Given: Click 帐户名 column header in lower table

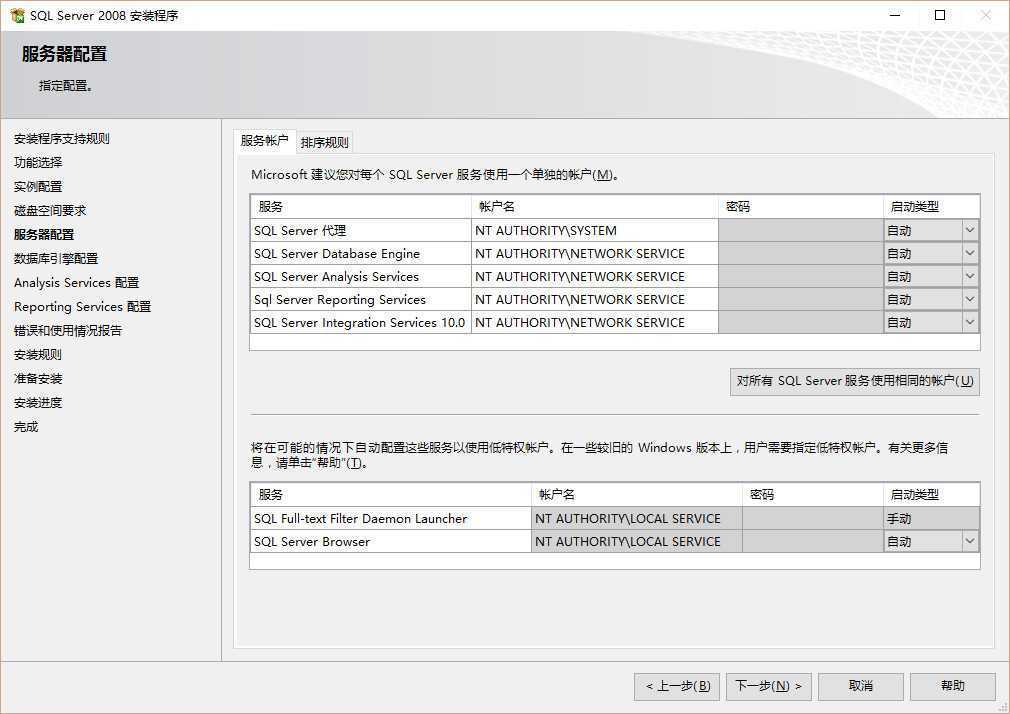Looking at the screenshot, I should click(x=637, y=495).
